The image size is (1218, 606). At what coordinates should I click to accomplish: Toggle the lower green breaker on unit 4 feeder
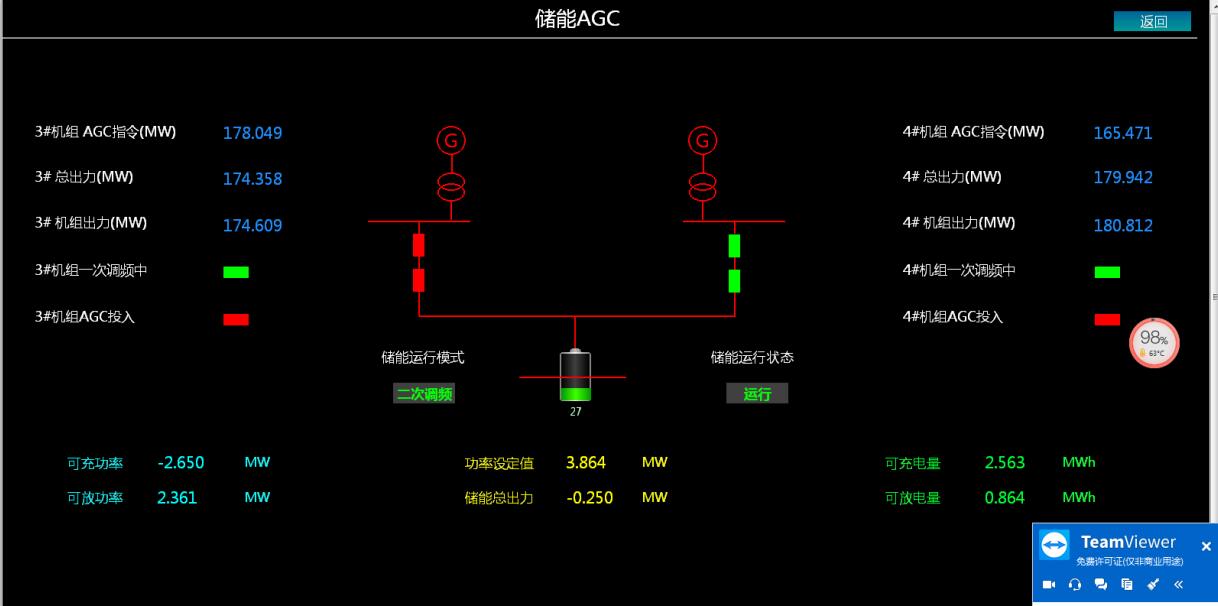734,280
